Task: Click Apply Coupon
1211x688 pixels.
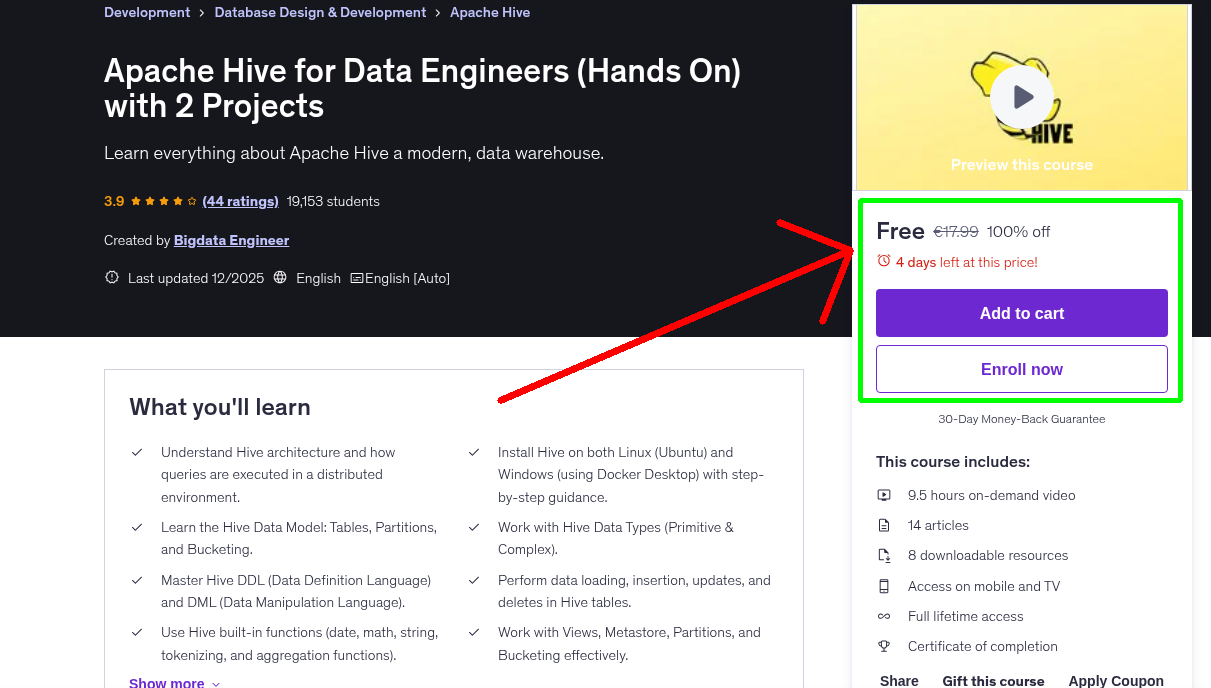Action: [1116, 680]
